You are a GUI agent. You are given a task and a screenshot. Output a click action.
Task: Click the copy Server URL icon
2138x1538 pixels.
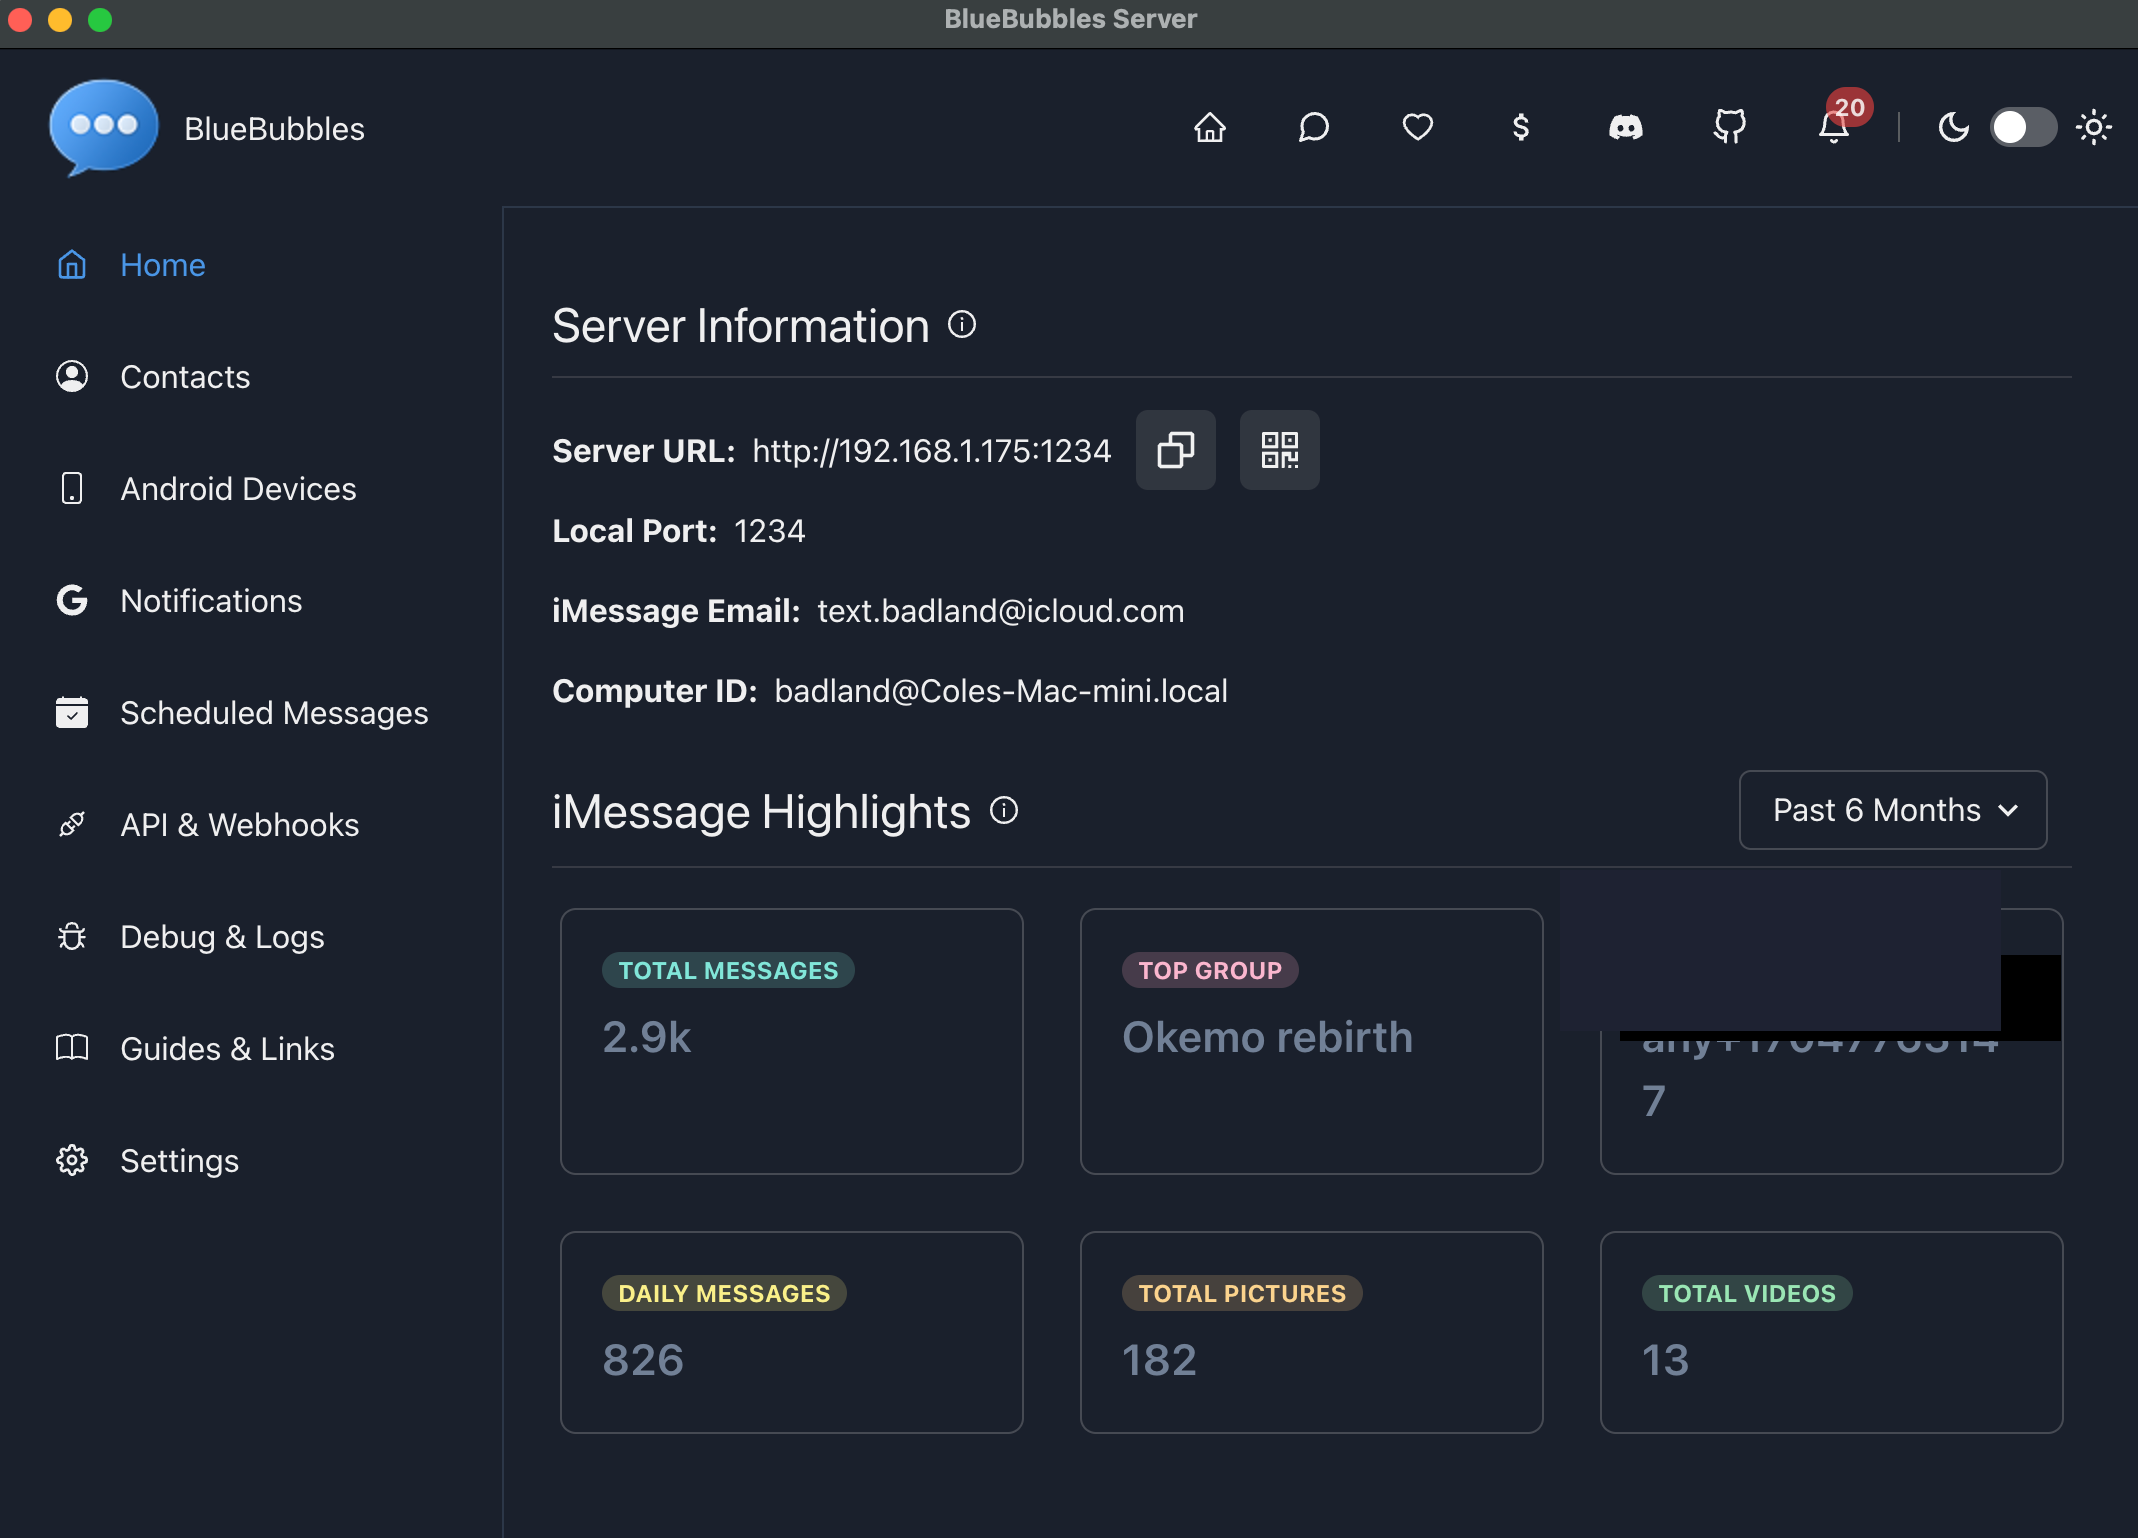1176,450
